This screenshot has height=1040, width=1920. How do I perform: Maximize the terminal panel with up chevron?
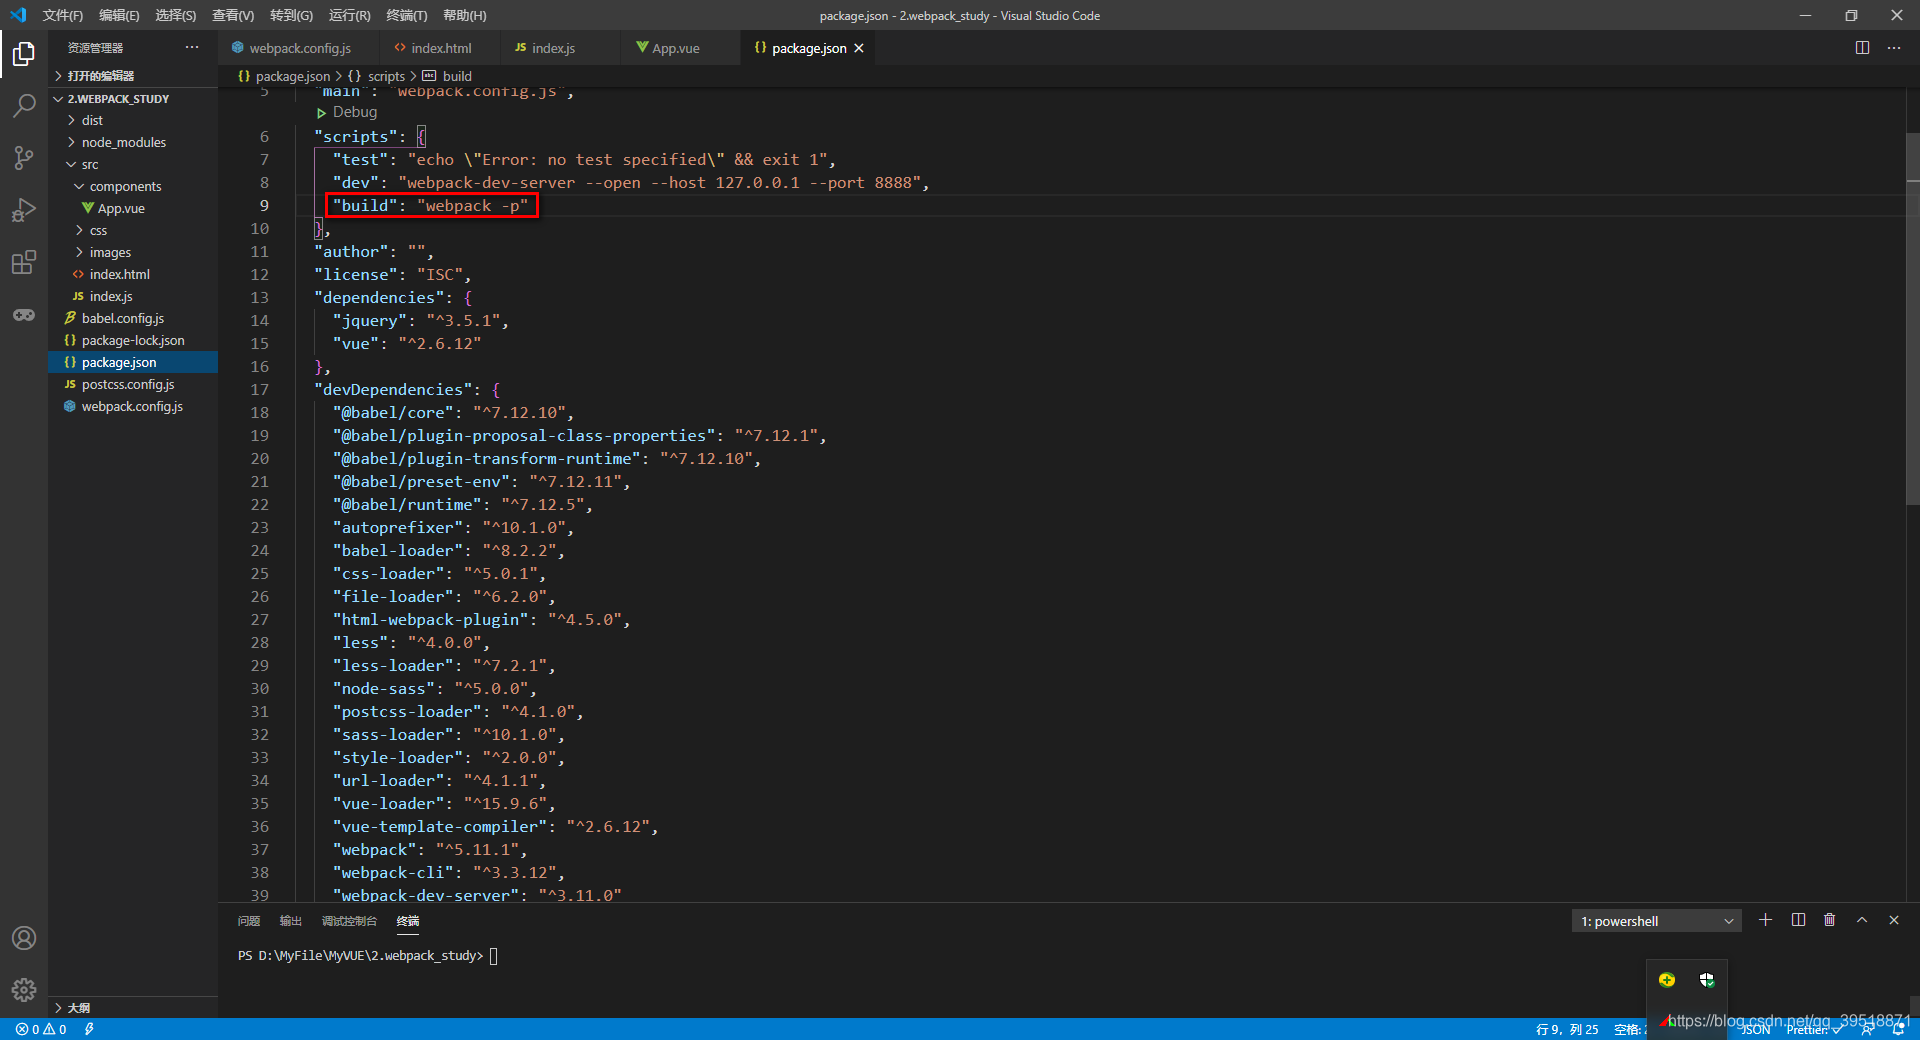click(1862, 920)
